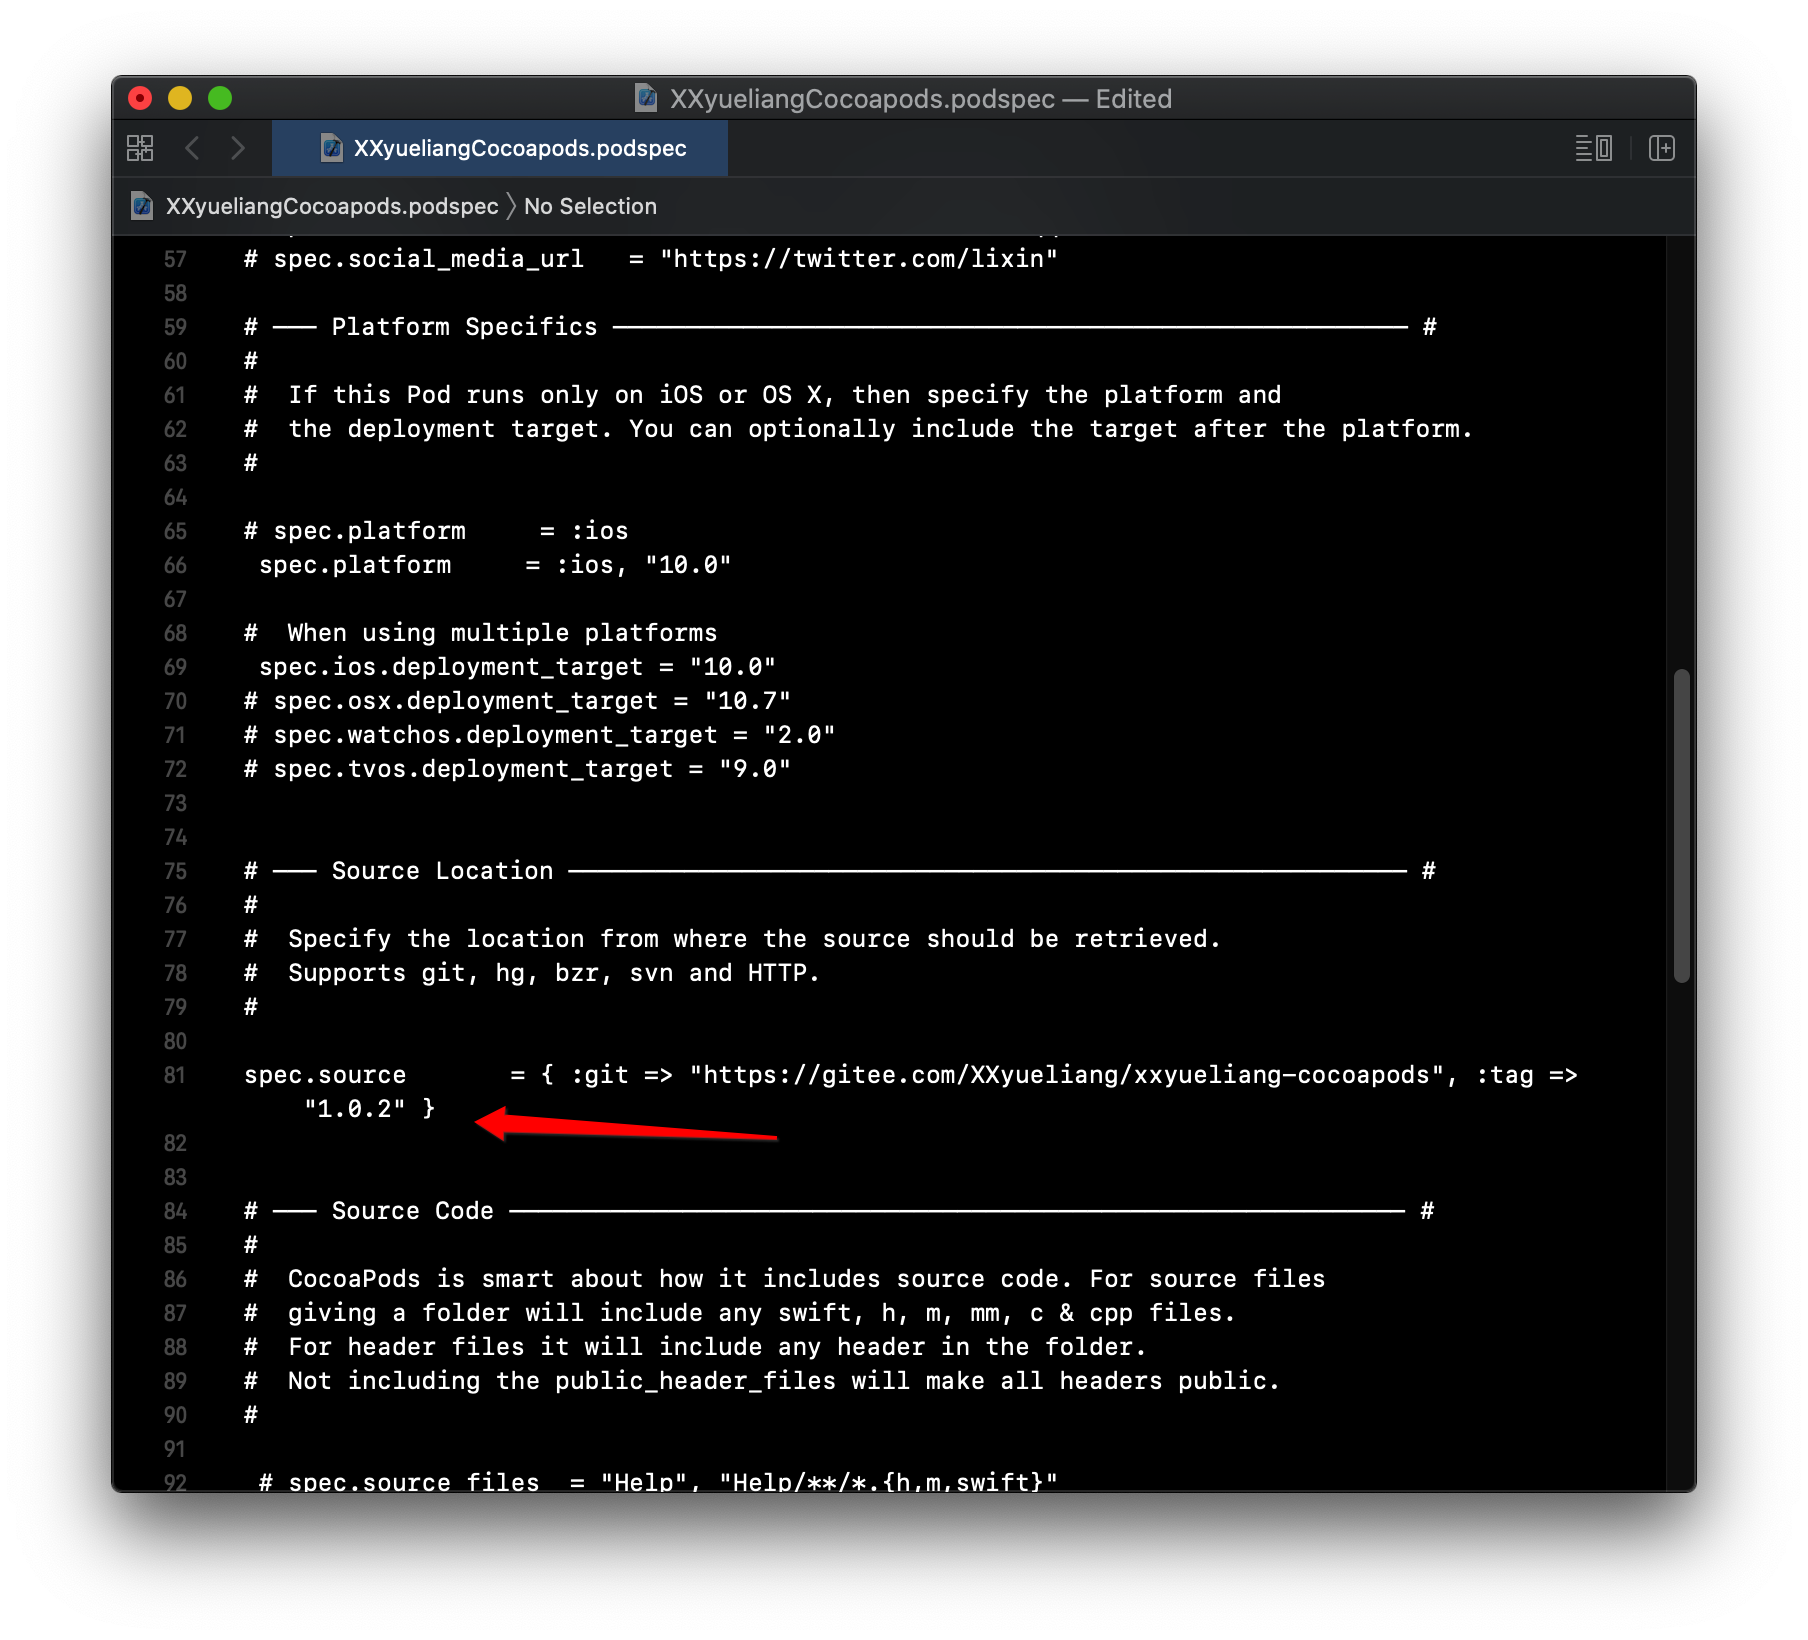This screenshot has width=1808, height=1640.
Task: Close the window with the red button
Action: (140, 98)
